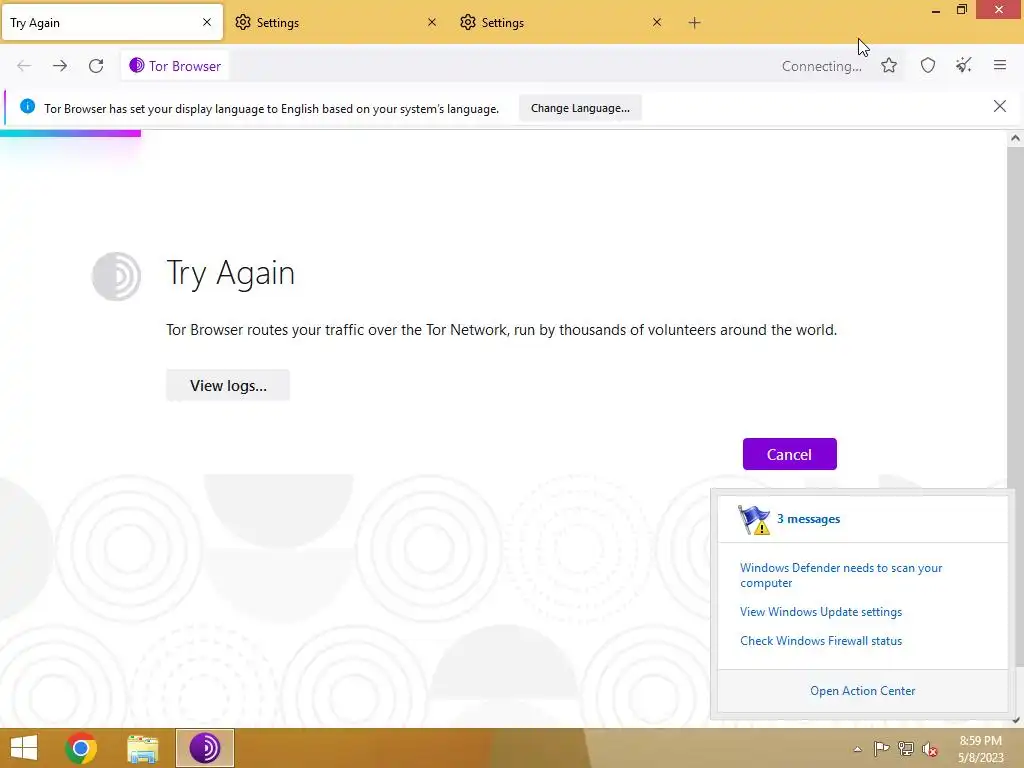Go forward using the forward arrow
1024x768 pixels.
coord(60,66)
